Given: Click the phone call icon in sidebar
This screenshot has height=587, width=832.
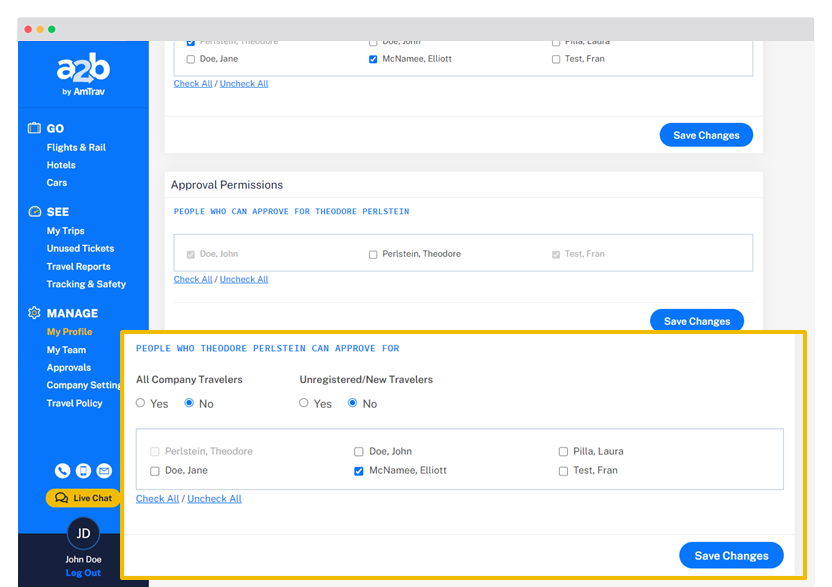Looking at the screenshot, I should [x=63, y=471].
